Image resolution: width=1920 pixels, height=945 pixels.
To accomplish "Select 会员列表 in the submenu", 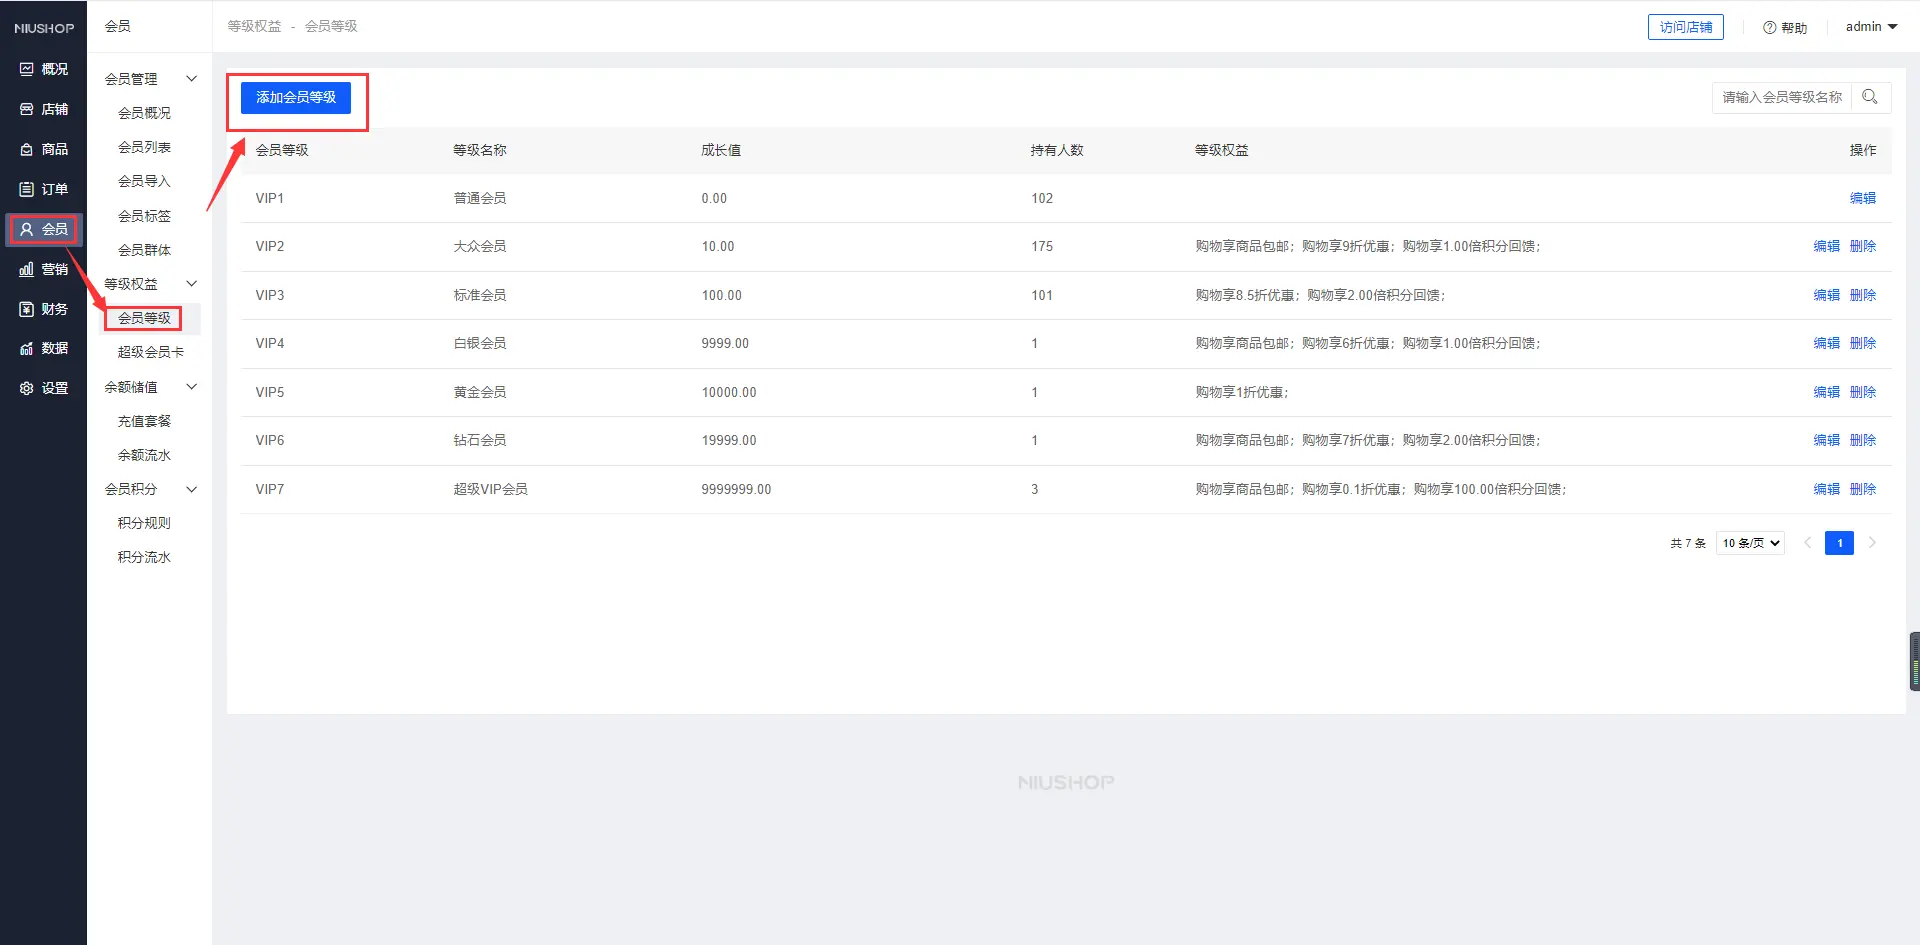I will (144, 147).
